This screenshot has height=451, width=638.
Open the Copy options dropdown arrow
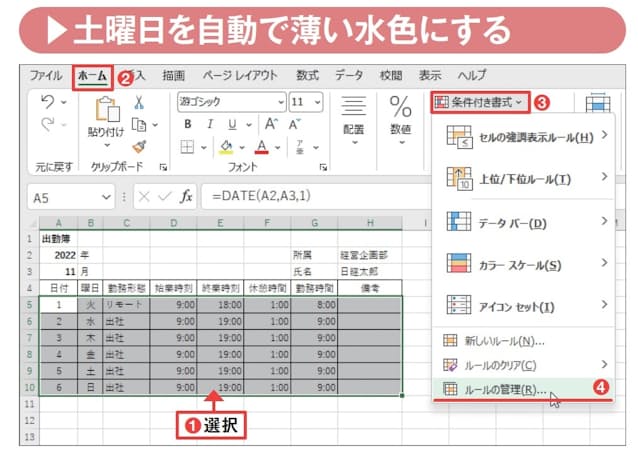pyautogui.click(x=155, y=125)
